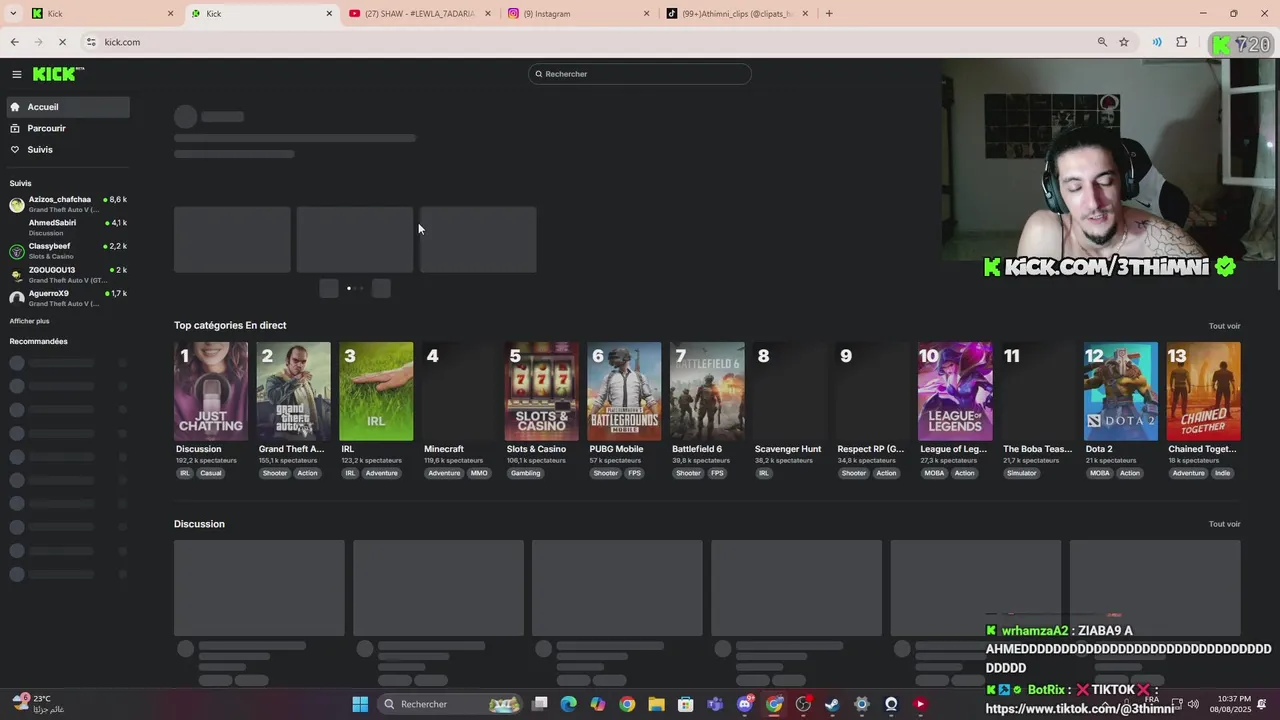Switch to the Instagram tab

[578, 14]
